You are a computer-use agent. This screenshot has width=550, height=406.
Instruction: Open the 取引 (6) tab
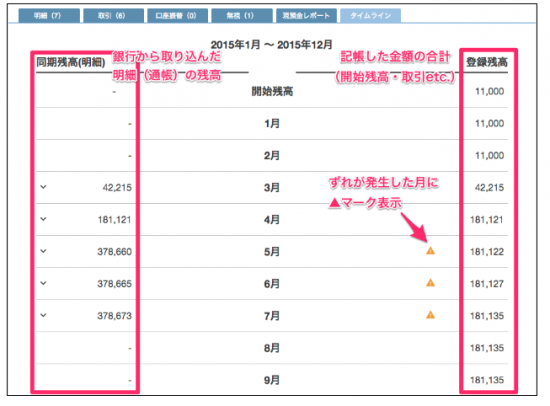[x=113, y=16]
